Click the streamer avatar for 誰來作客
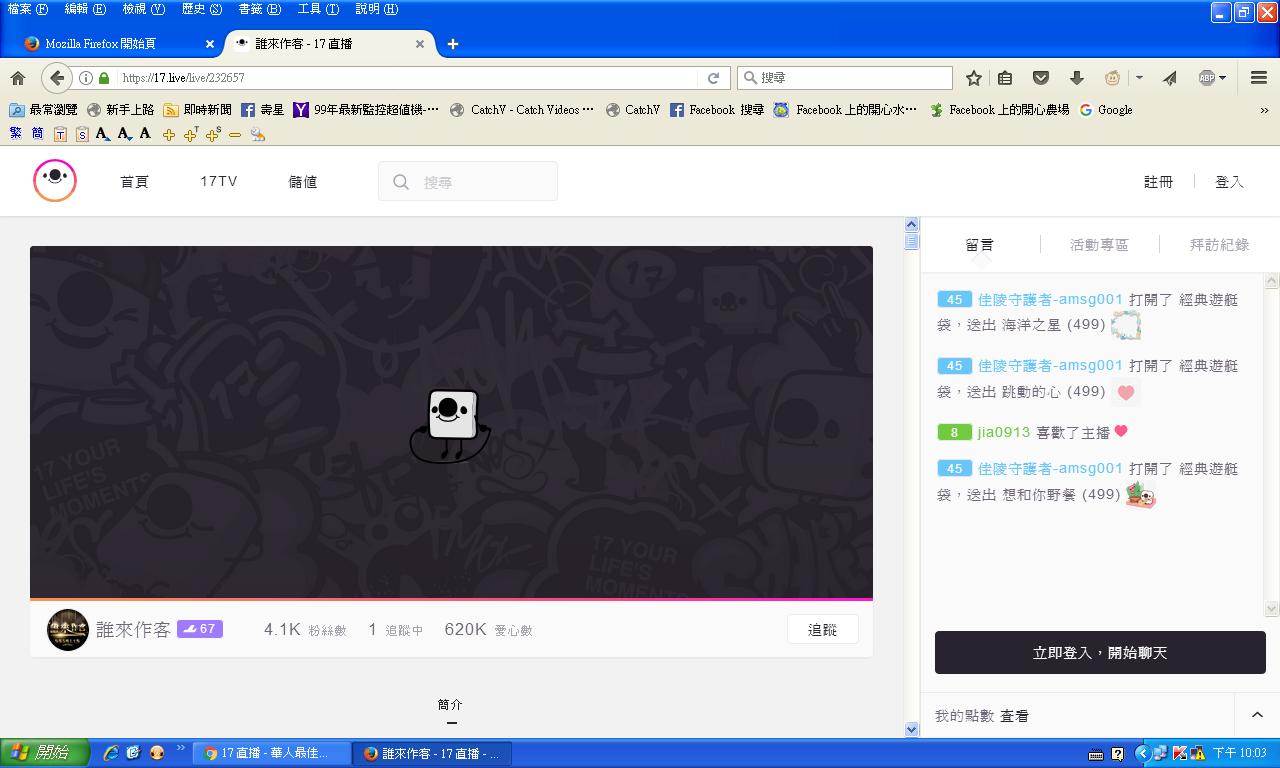The height and width of the screenshot is (768, 1280). tap(68, 630)
